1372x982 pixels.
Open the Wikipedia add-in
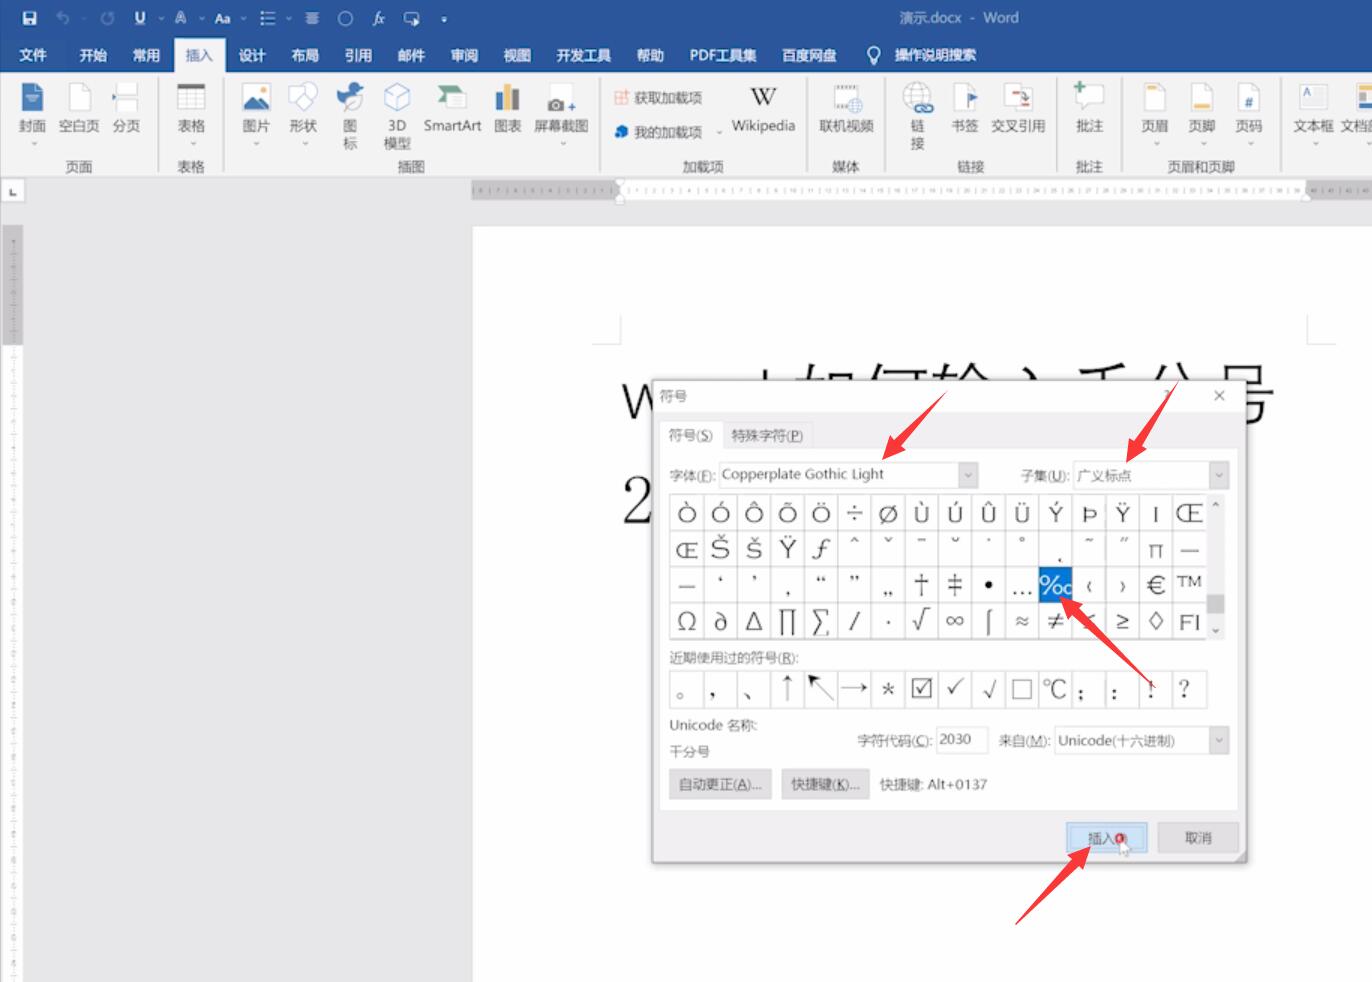(x=763, y=108)
